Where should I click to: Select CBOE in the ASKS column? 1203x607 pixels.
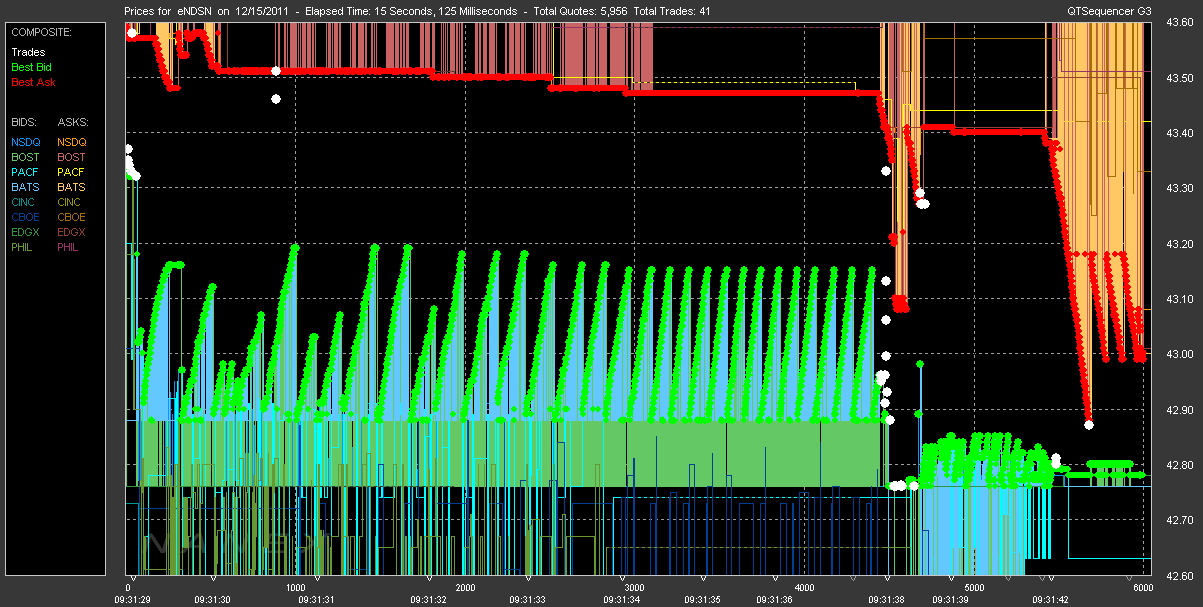pos(72,217)
